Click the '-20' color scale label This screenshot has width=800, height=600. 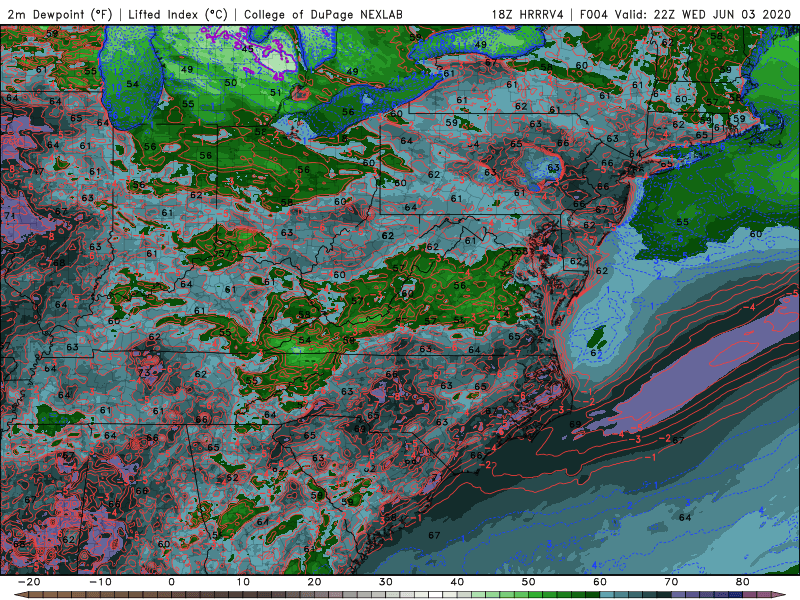[x=29, y=582]
